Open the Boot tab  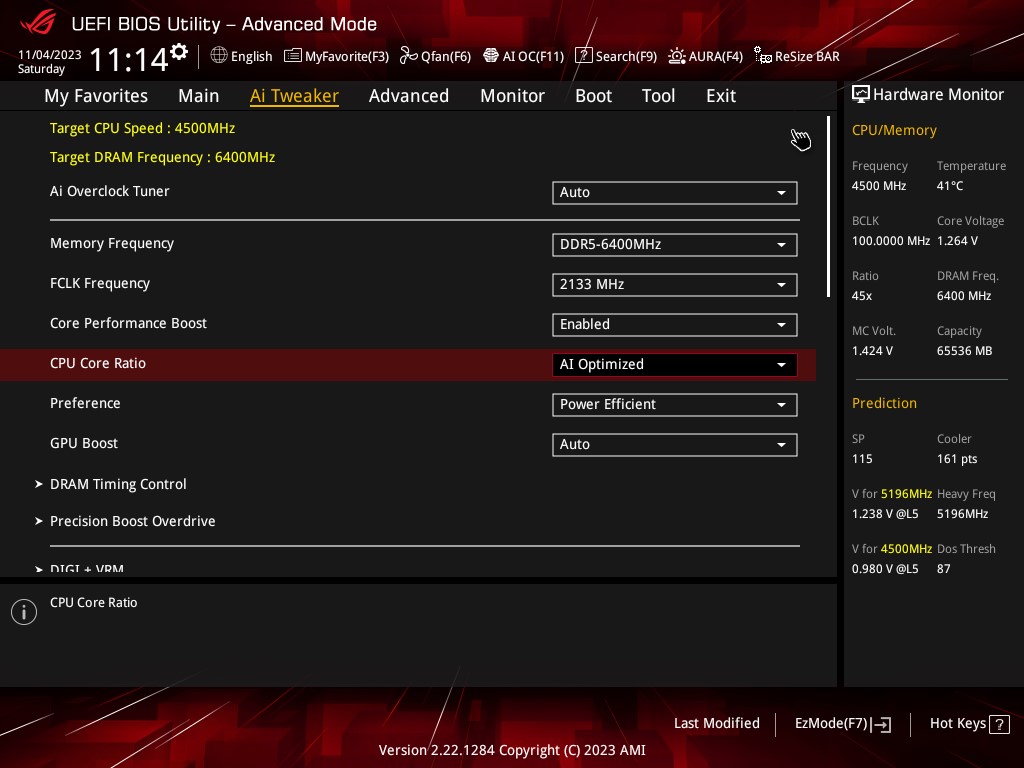click(x=593, y=96)
